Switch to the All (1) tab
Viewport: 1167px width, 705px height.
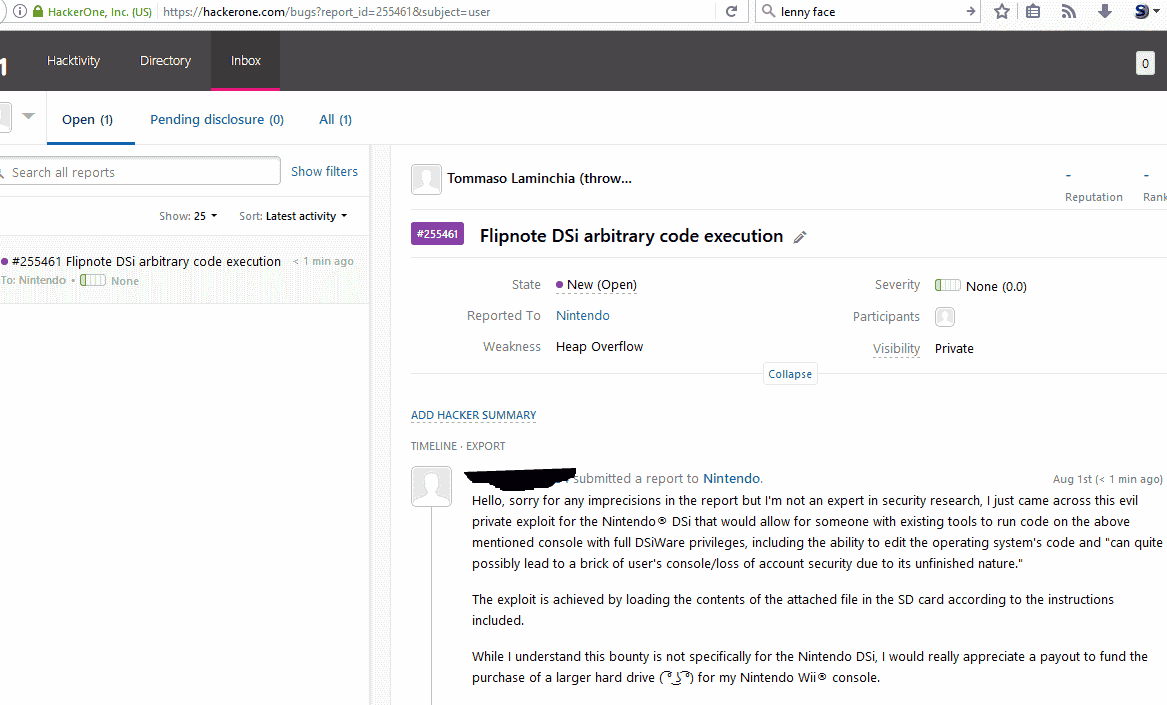(336, 120)
